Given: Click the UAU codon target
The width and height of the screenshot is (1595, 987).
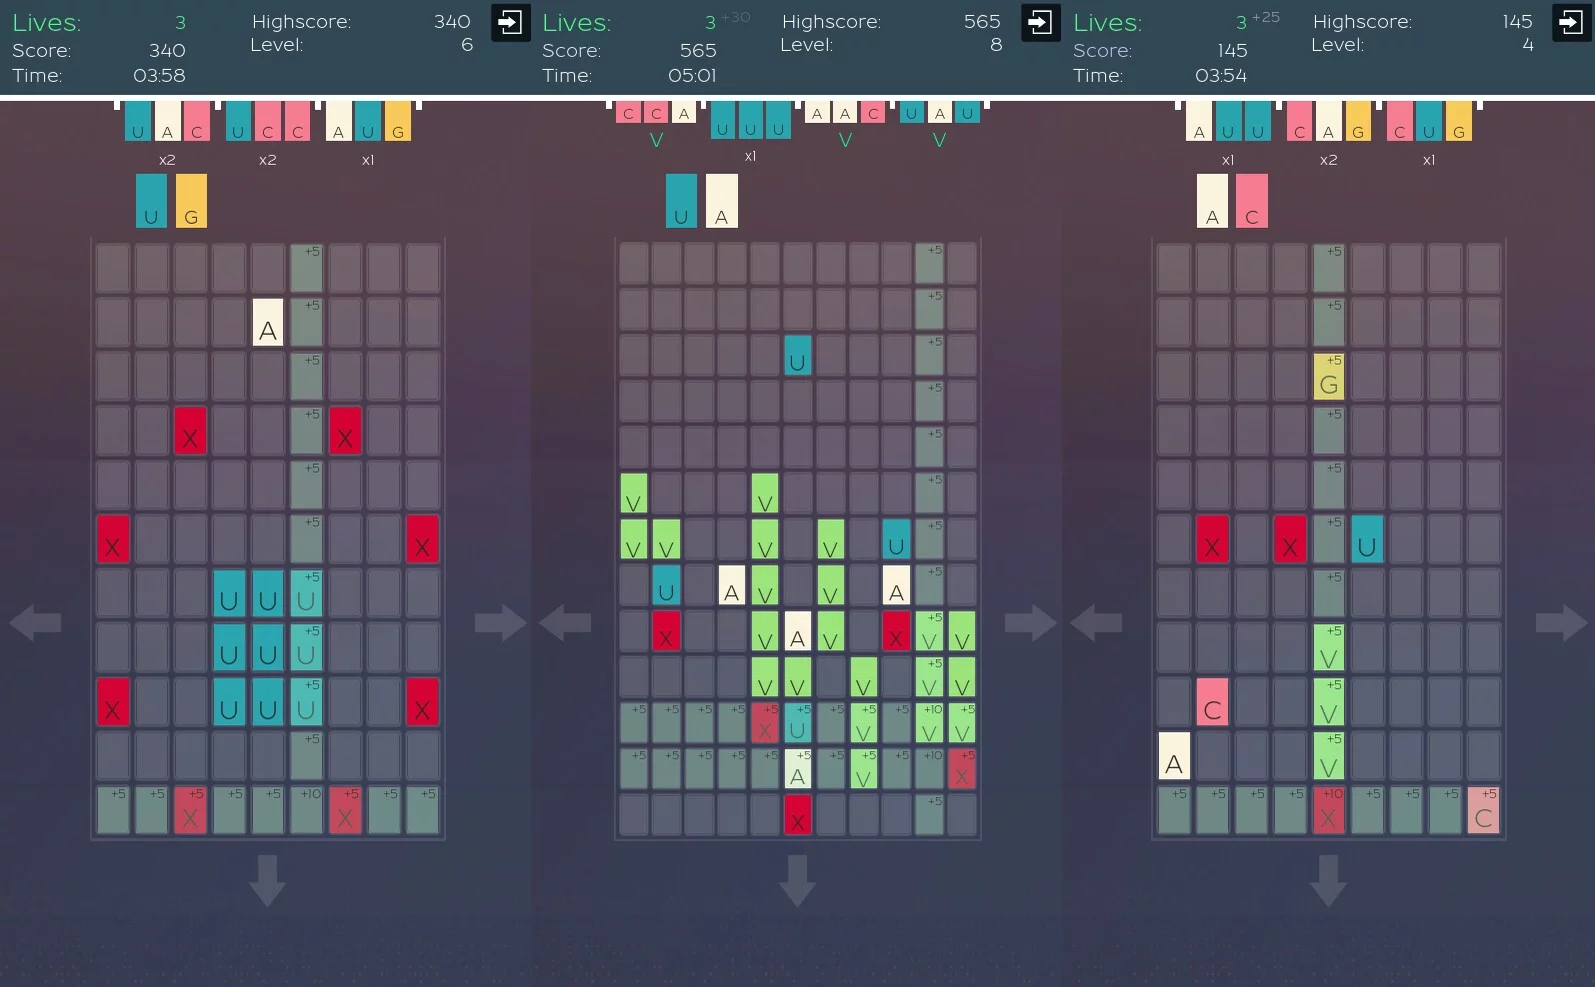Looking at the screenshot, I should (x=939, y=112).
